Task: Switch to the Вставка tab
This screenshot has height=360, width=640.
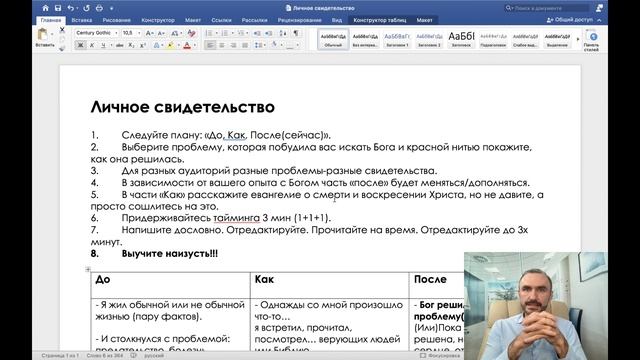Action: [x=82, y=20]
